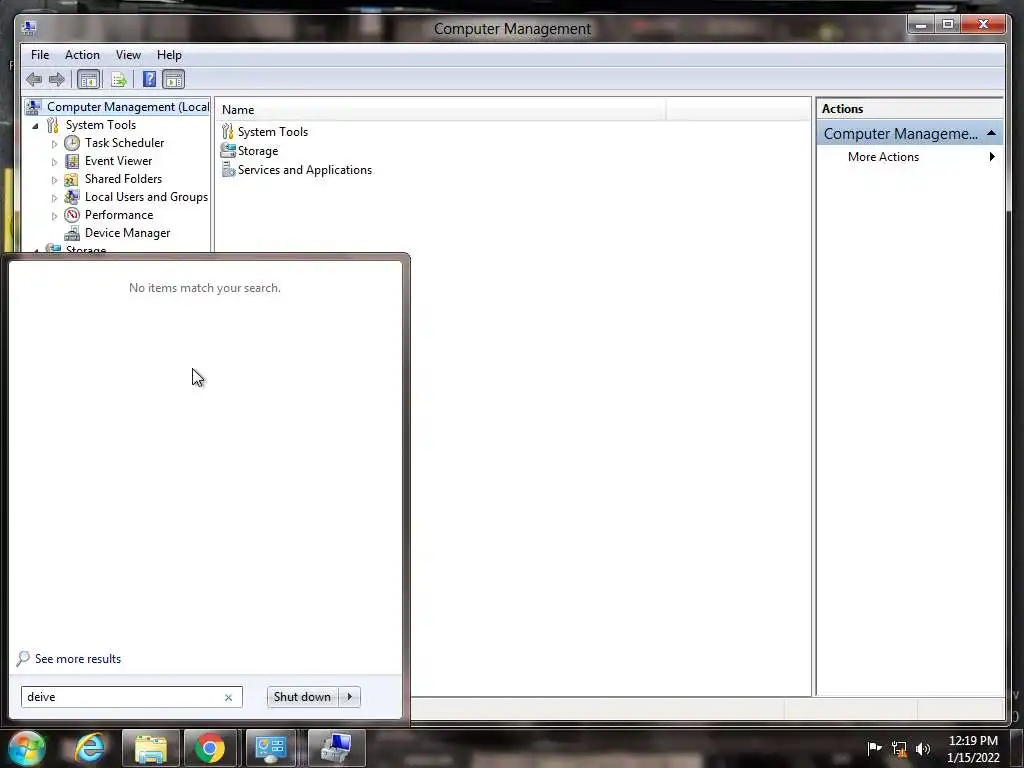Collapse Computer Management actions section arrow
1024x768 pixels.
[x=991, y=133]
